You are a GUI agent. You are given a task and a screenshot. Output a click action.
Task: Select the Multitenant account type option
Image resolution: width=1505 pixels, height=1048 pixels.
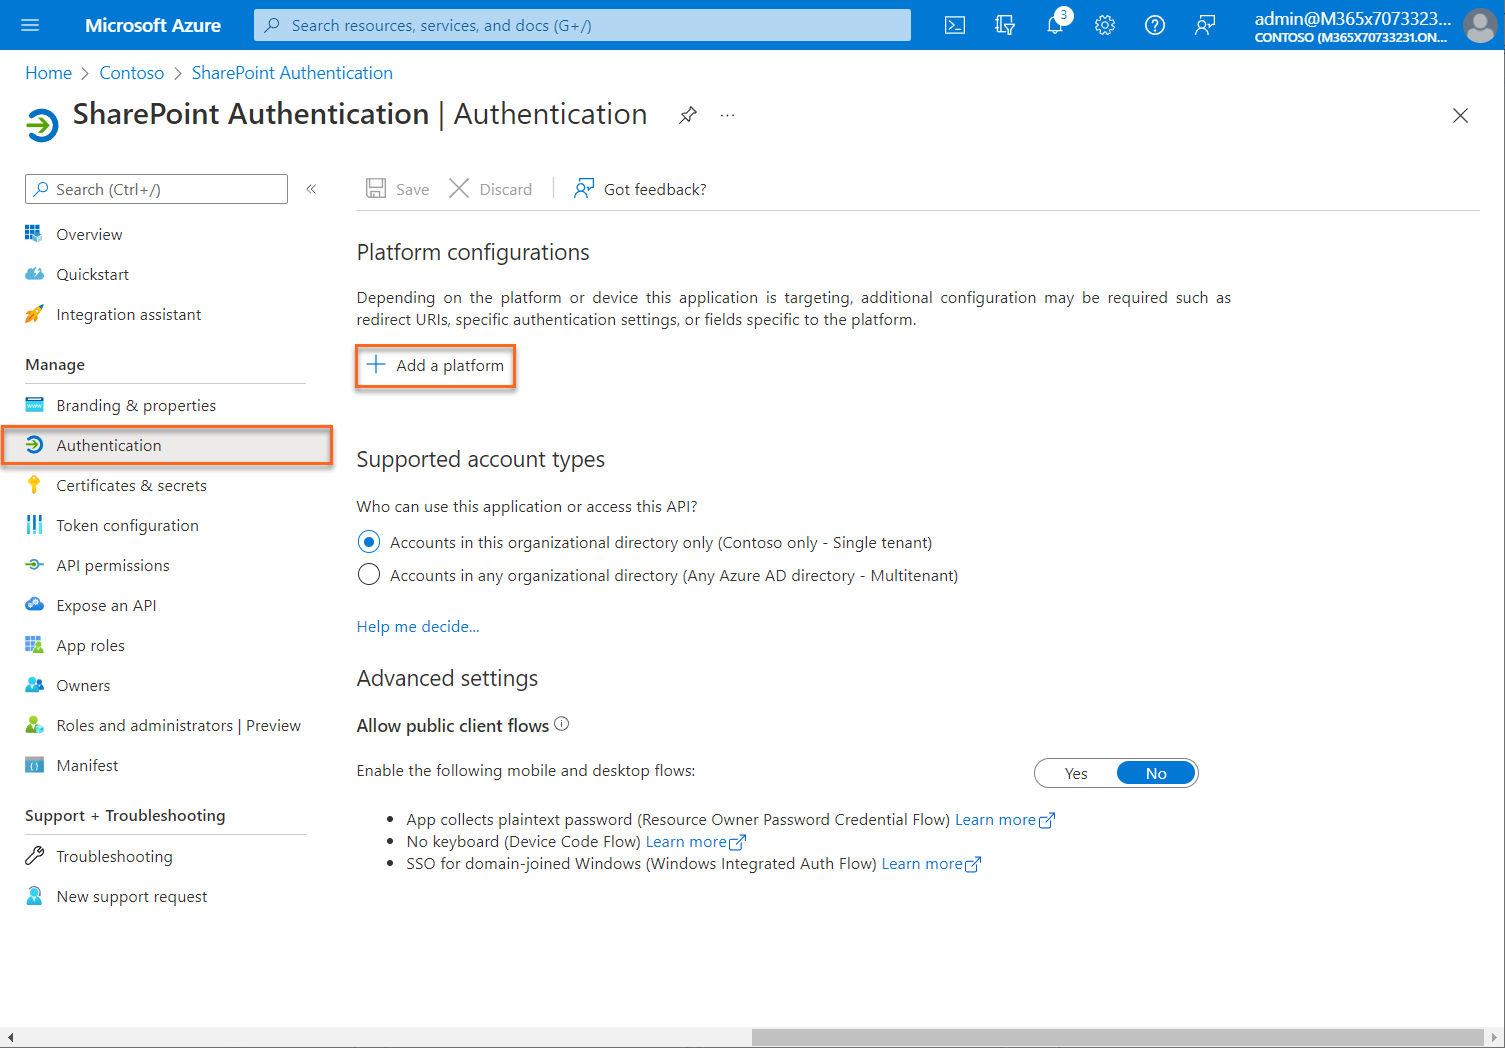pyautogui.click(x=368, y=575)
